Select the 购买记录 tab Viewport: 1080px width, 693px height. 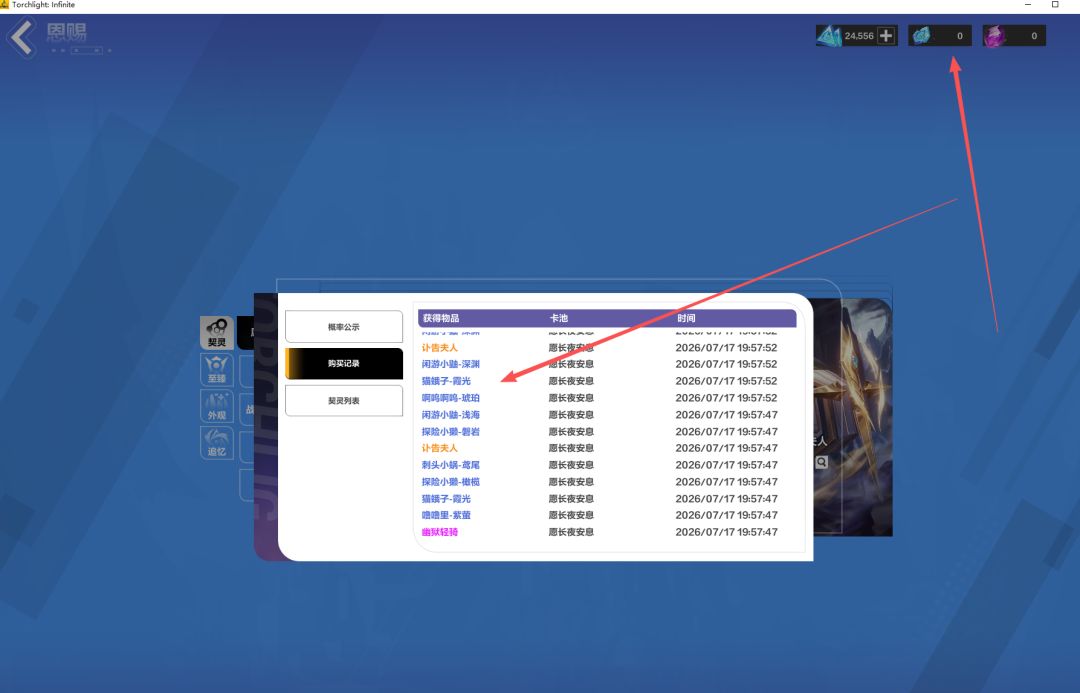[344, 363]
